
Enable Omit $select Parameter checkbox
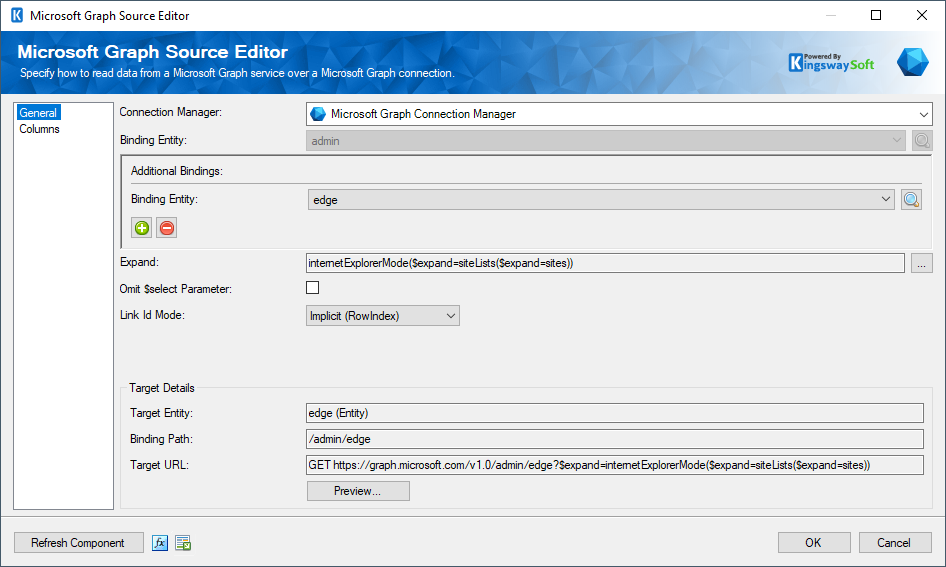point(313,288)
